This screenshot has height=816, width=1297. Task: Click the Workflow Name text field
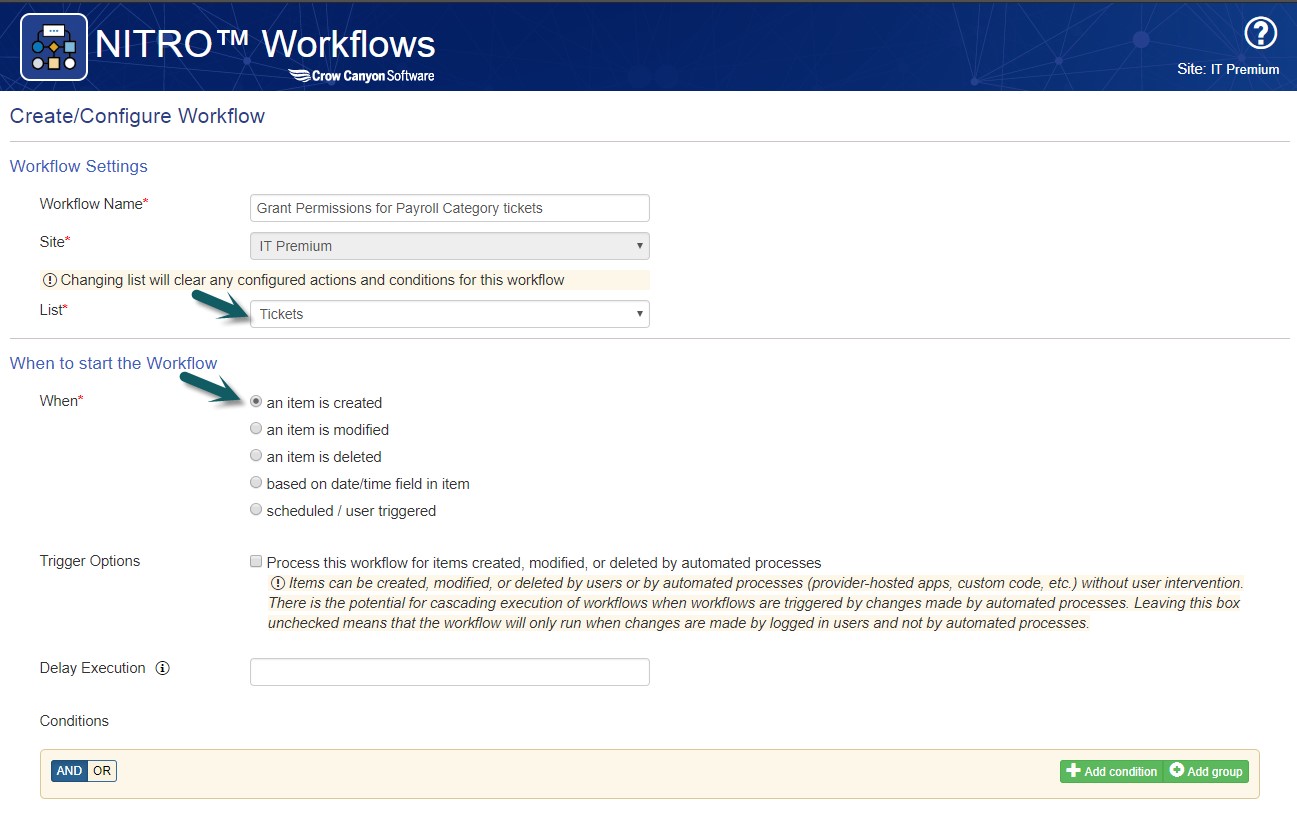click(x=449, y=208)
